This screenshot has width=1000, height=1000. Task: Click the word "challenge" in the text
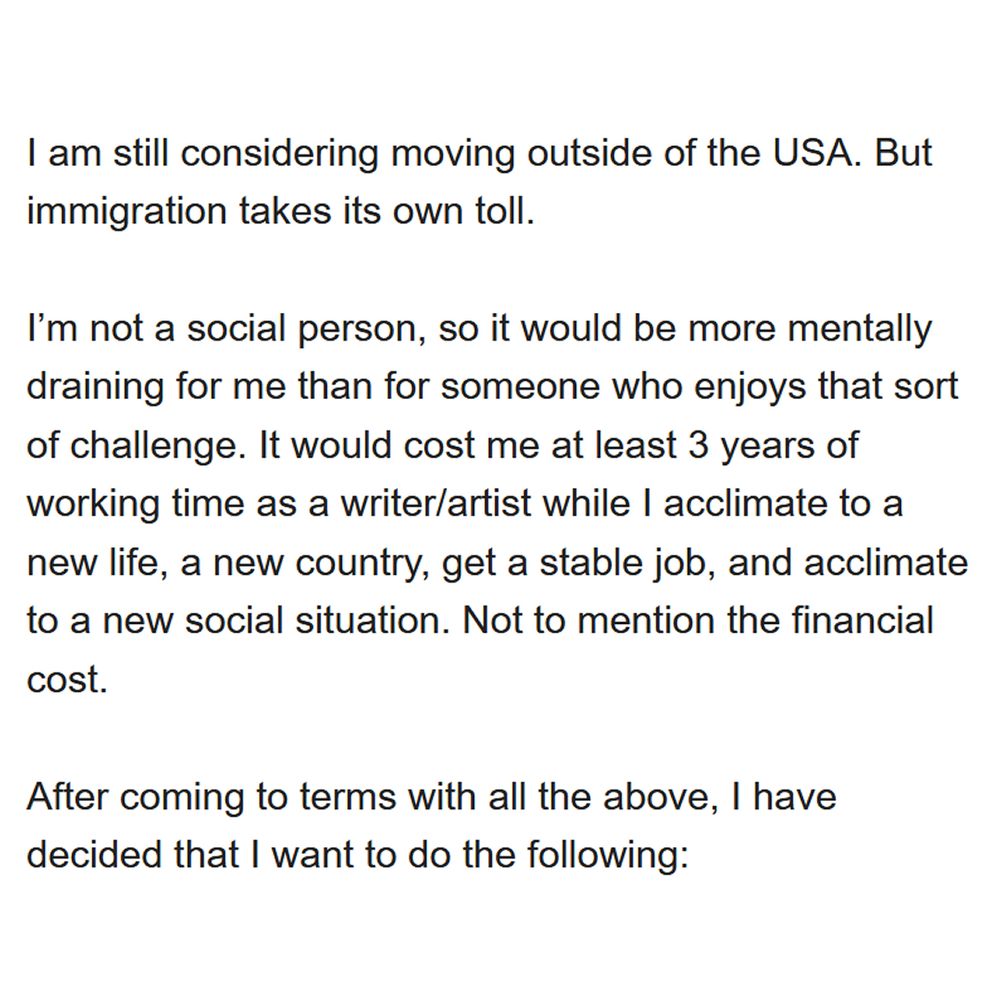[152, 447]
